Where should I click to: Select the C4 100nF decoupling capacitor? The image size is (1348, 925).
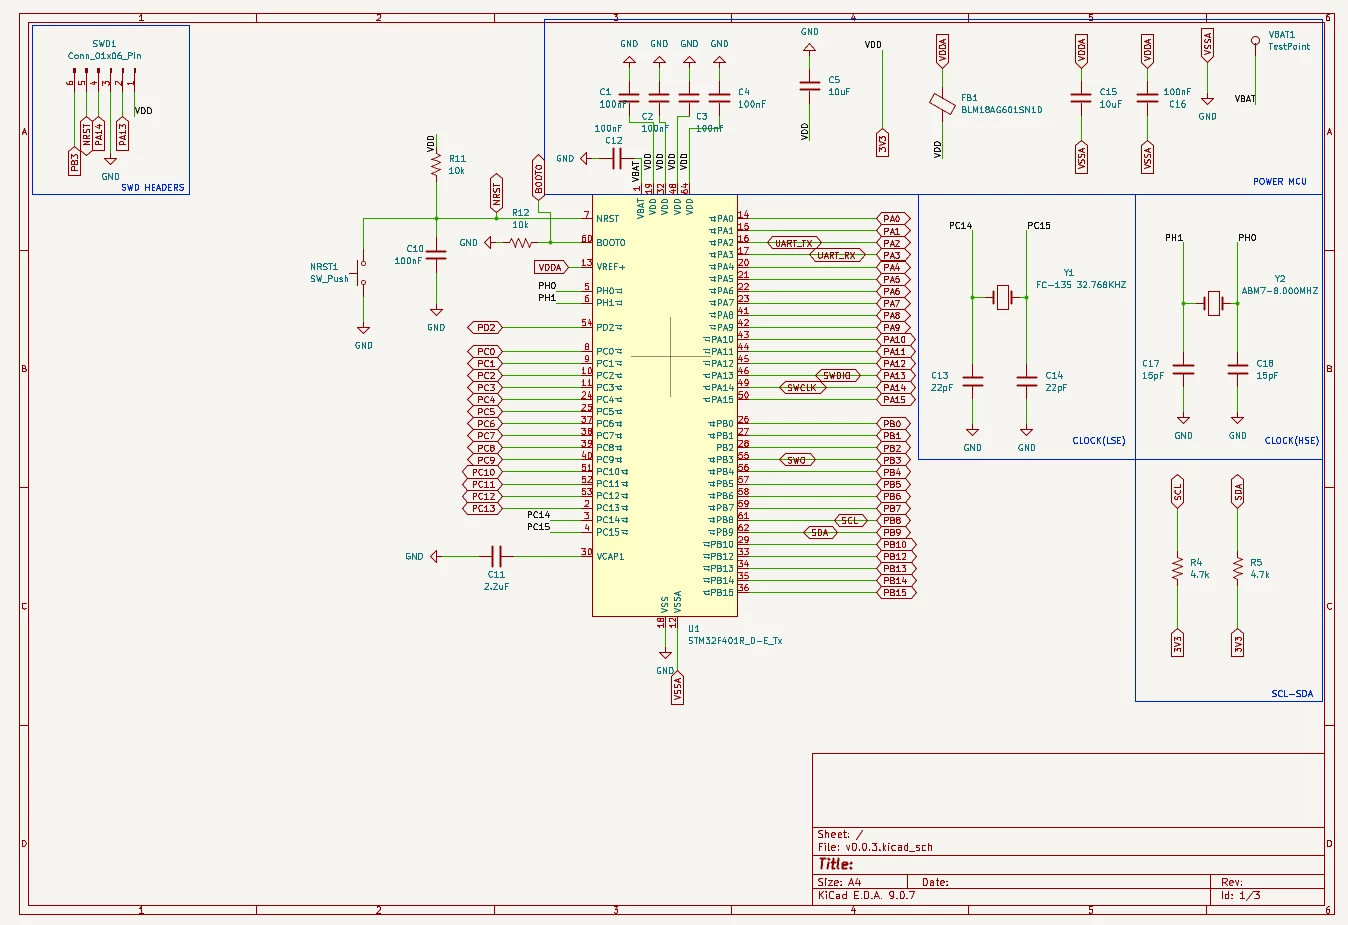(719, 98)
